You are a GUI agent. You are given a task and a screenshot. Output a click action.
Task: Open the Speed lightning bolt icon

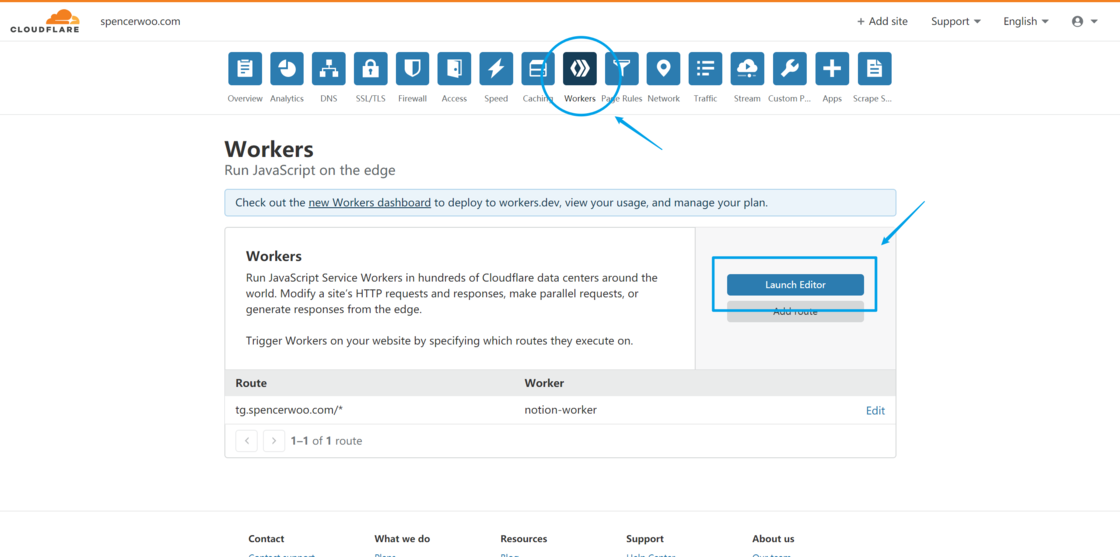coord(496,69)
